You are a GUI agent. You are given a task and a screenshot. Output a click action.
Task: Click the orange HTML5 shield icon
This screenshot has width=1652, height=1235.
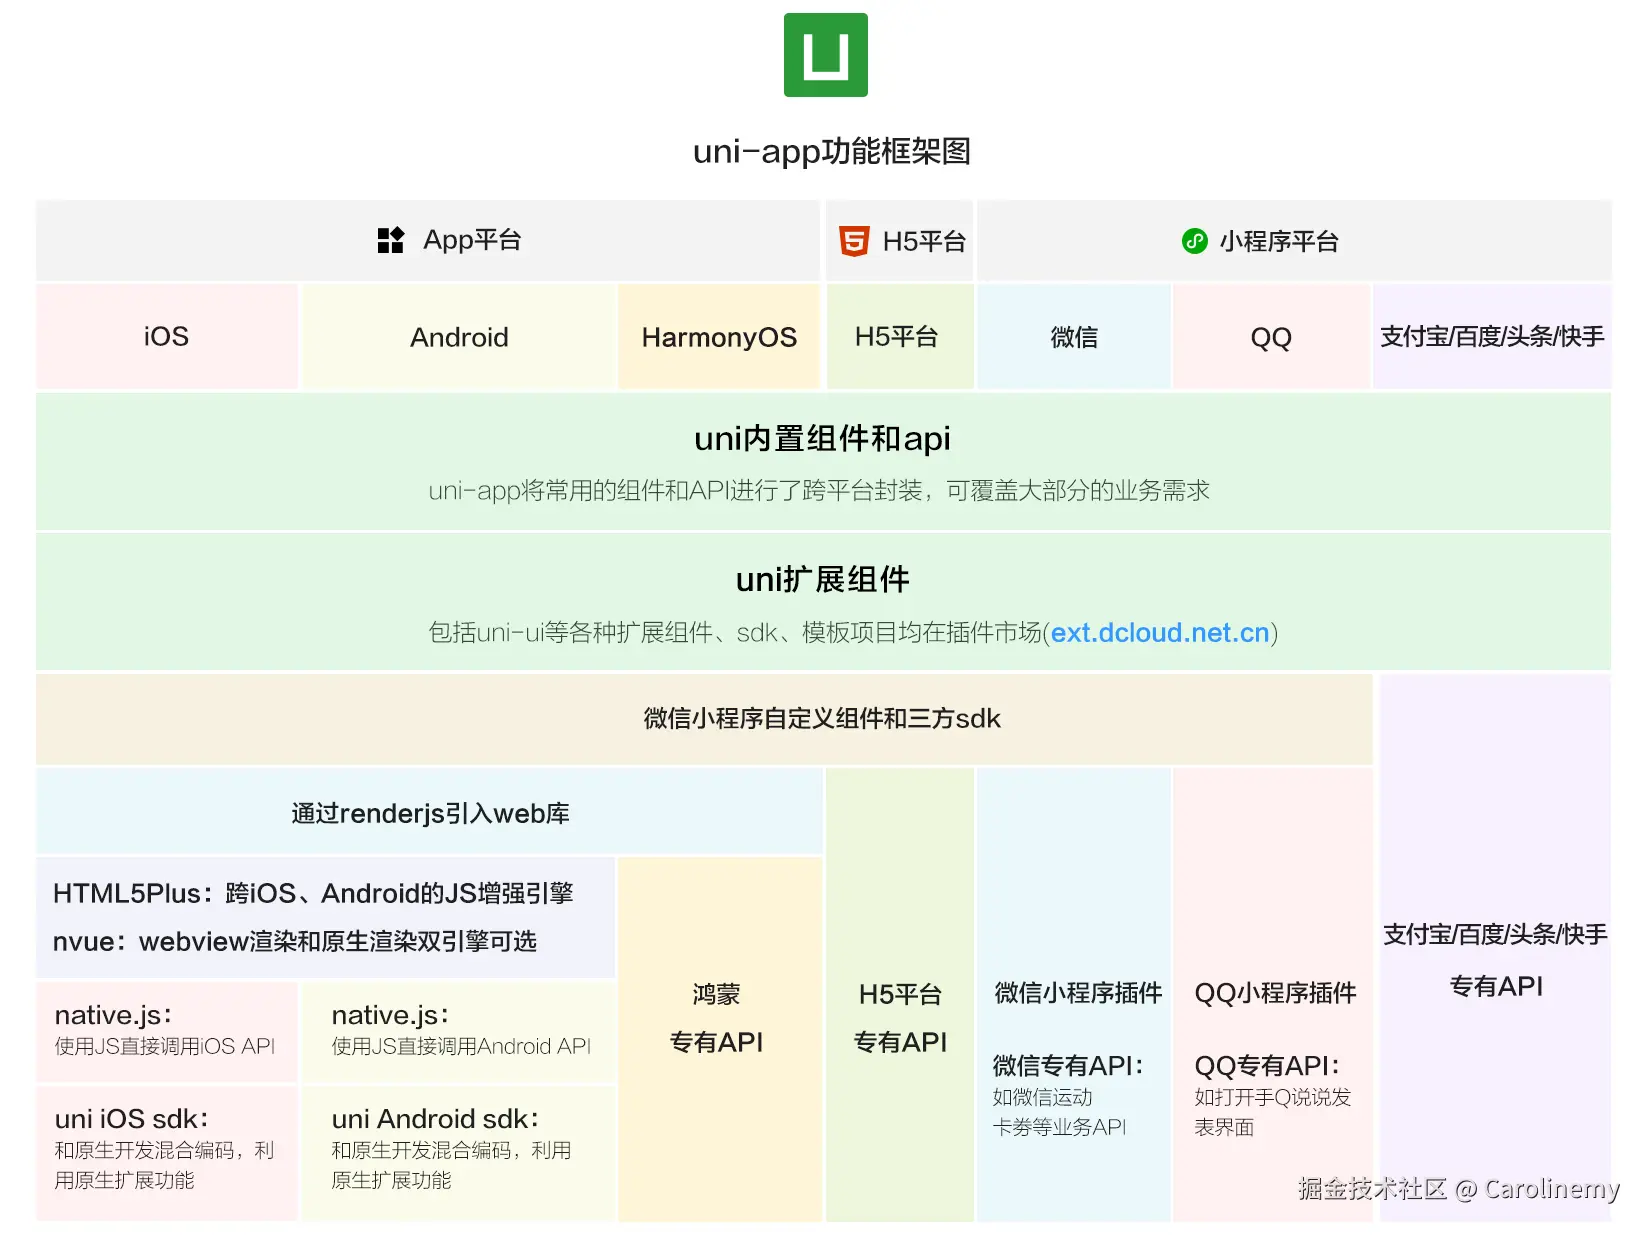[854, 241]
